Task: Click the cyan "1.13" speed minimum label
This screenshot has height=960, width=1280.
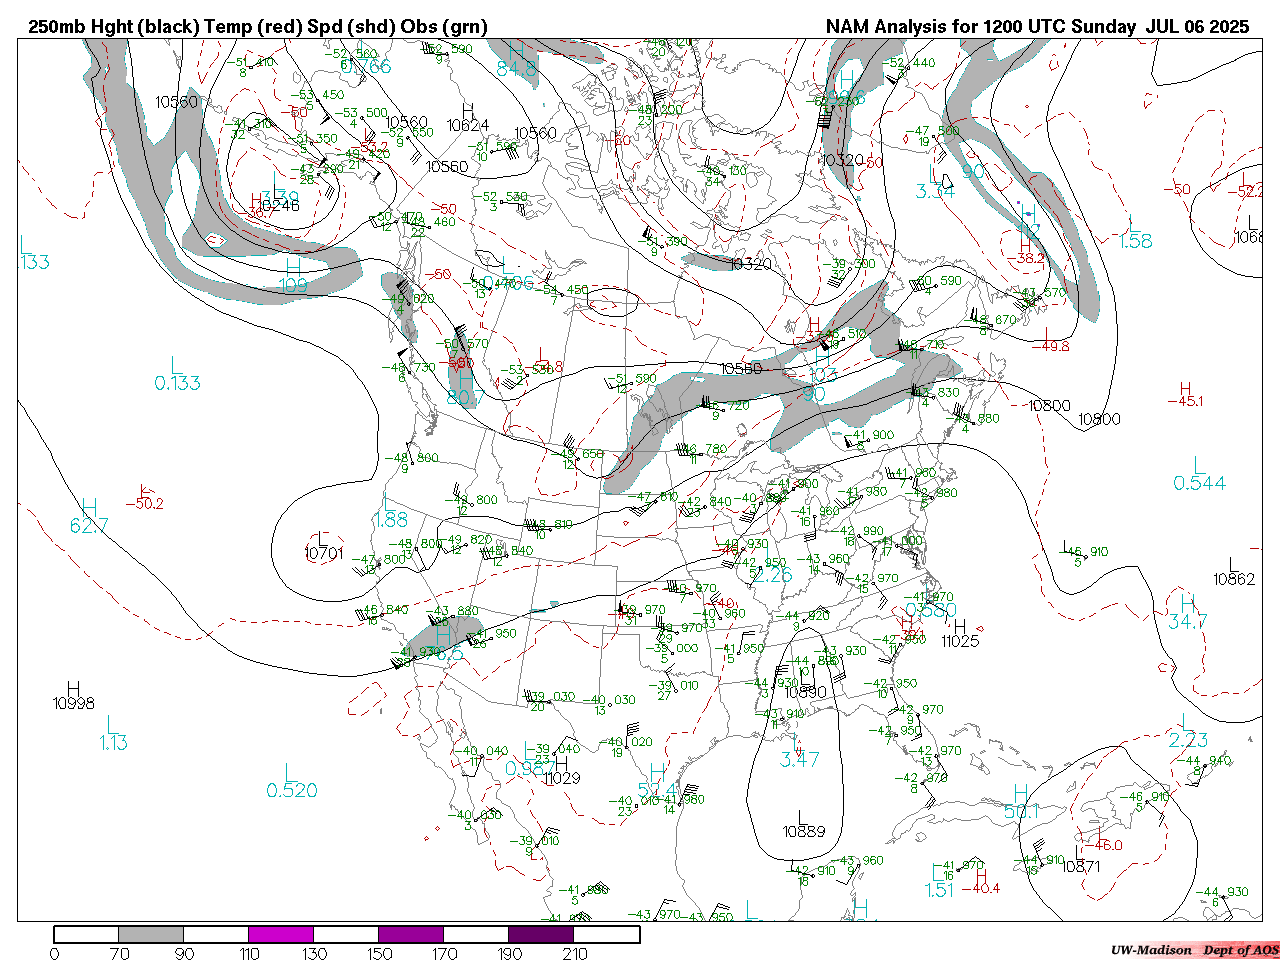Action: pos(113,742)
